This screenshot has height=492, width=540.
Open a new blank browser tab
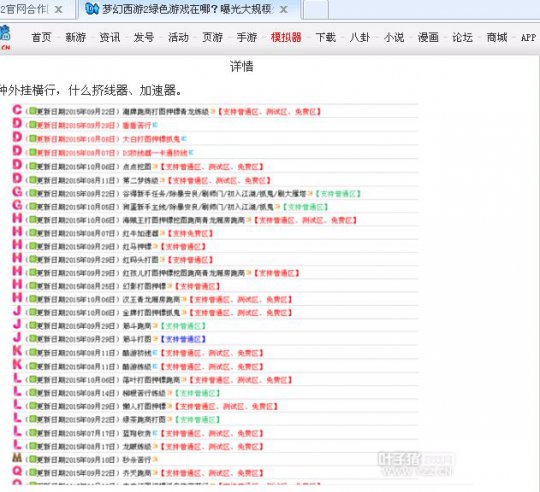pos(315,10)
